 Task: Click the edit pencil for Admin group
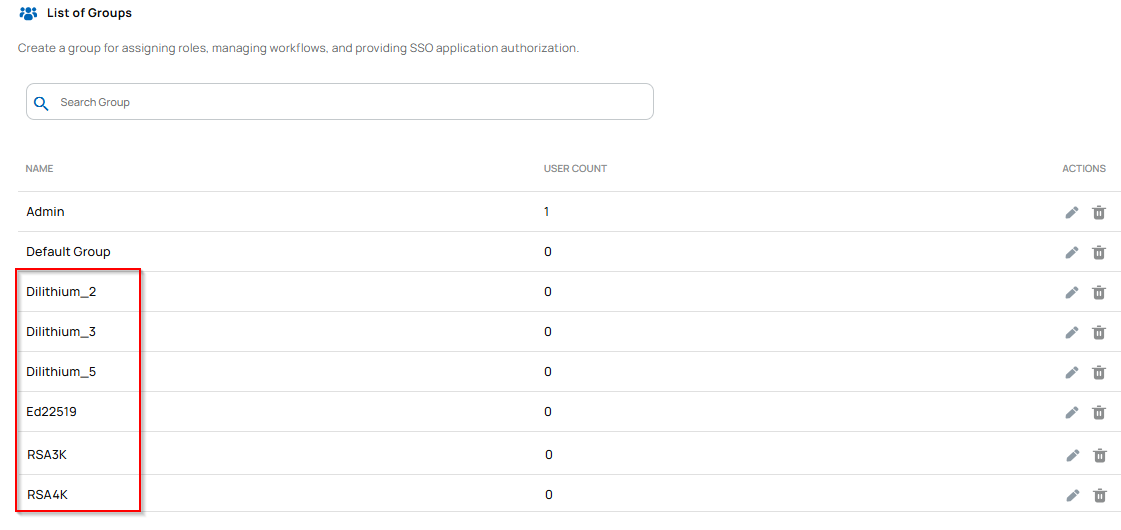coord(1071,212)
